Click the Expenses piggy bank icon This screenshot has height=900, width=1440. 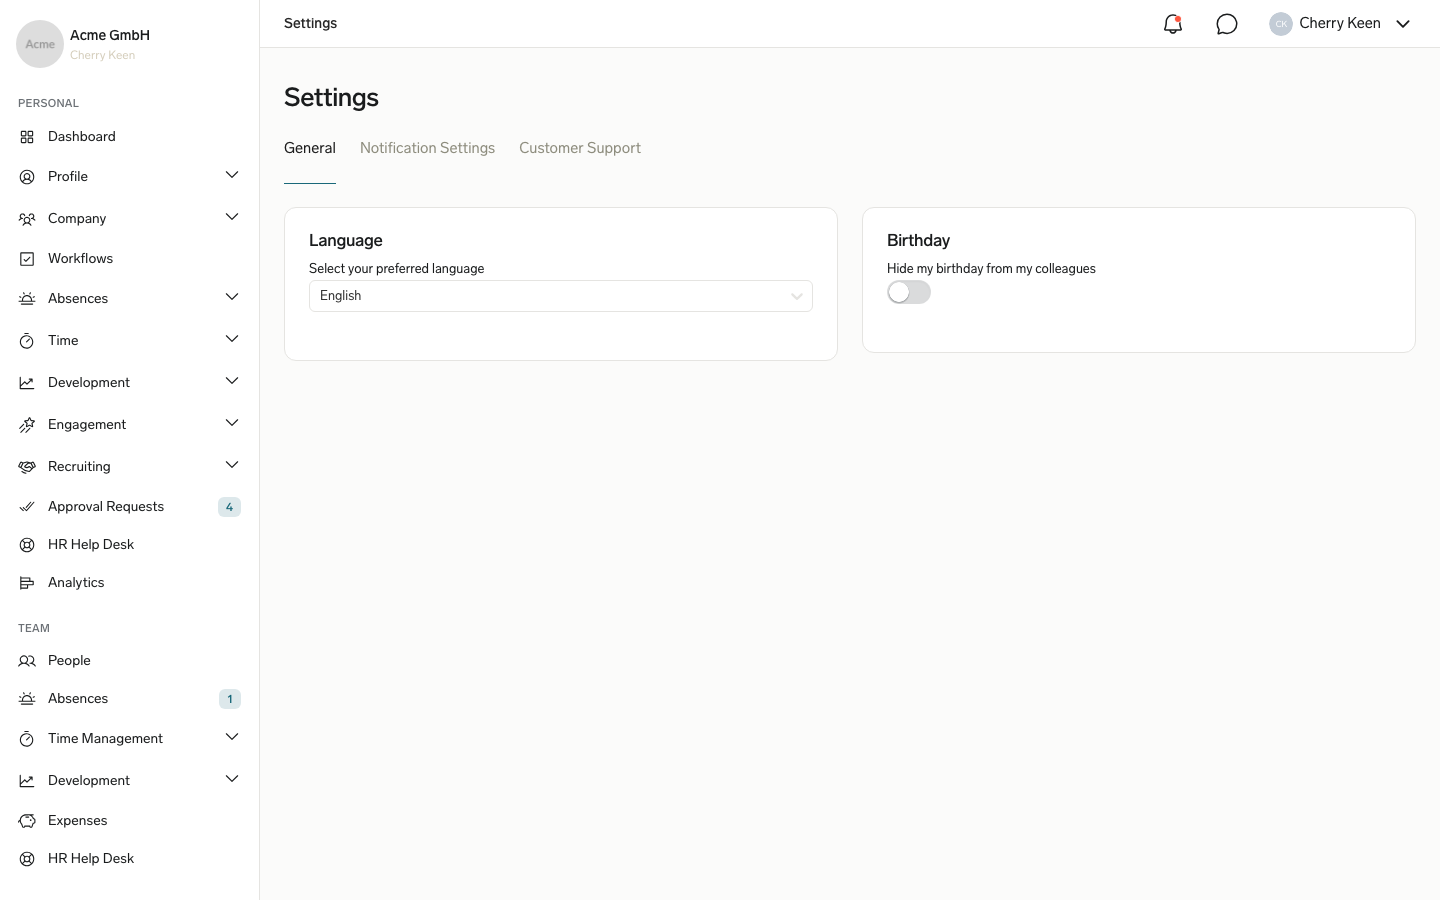27,821
